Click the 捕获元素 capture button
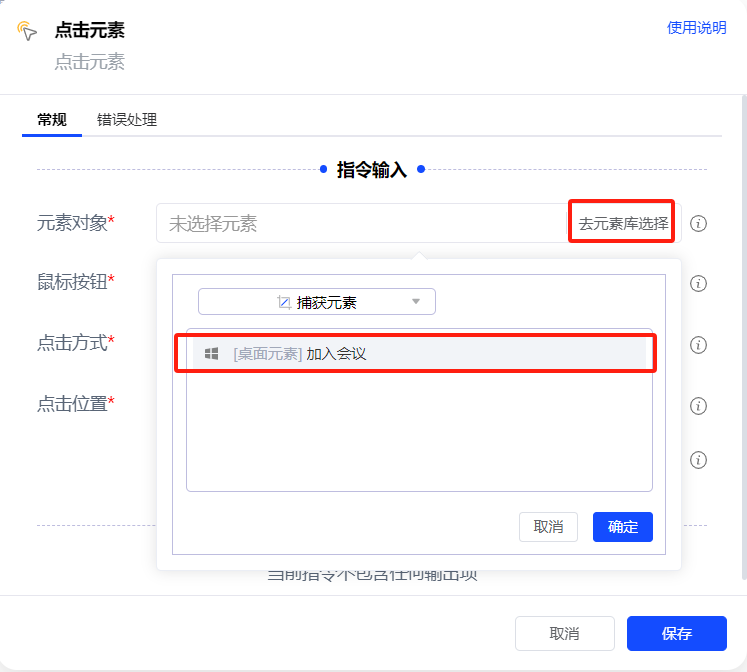747x672 pixels. (x=316, y=302)
